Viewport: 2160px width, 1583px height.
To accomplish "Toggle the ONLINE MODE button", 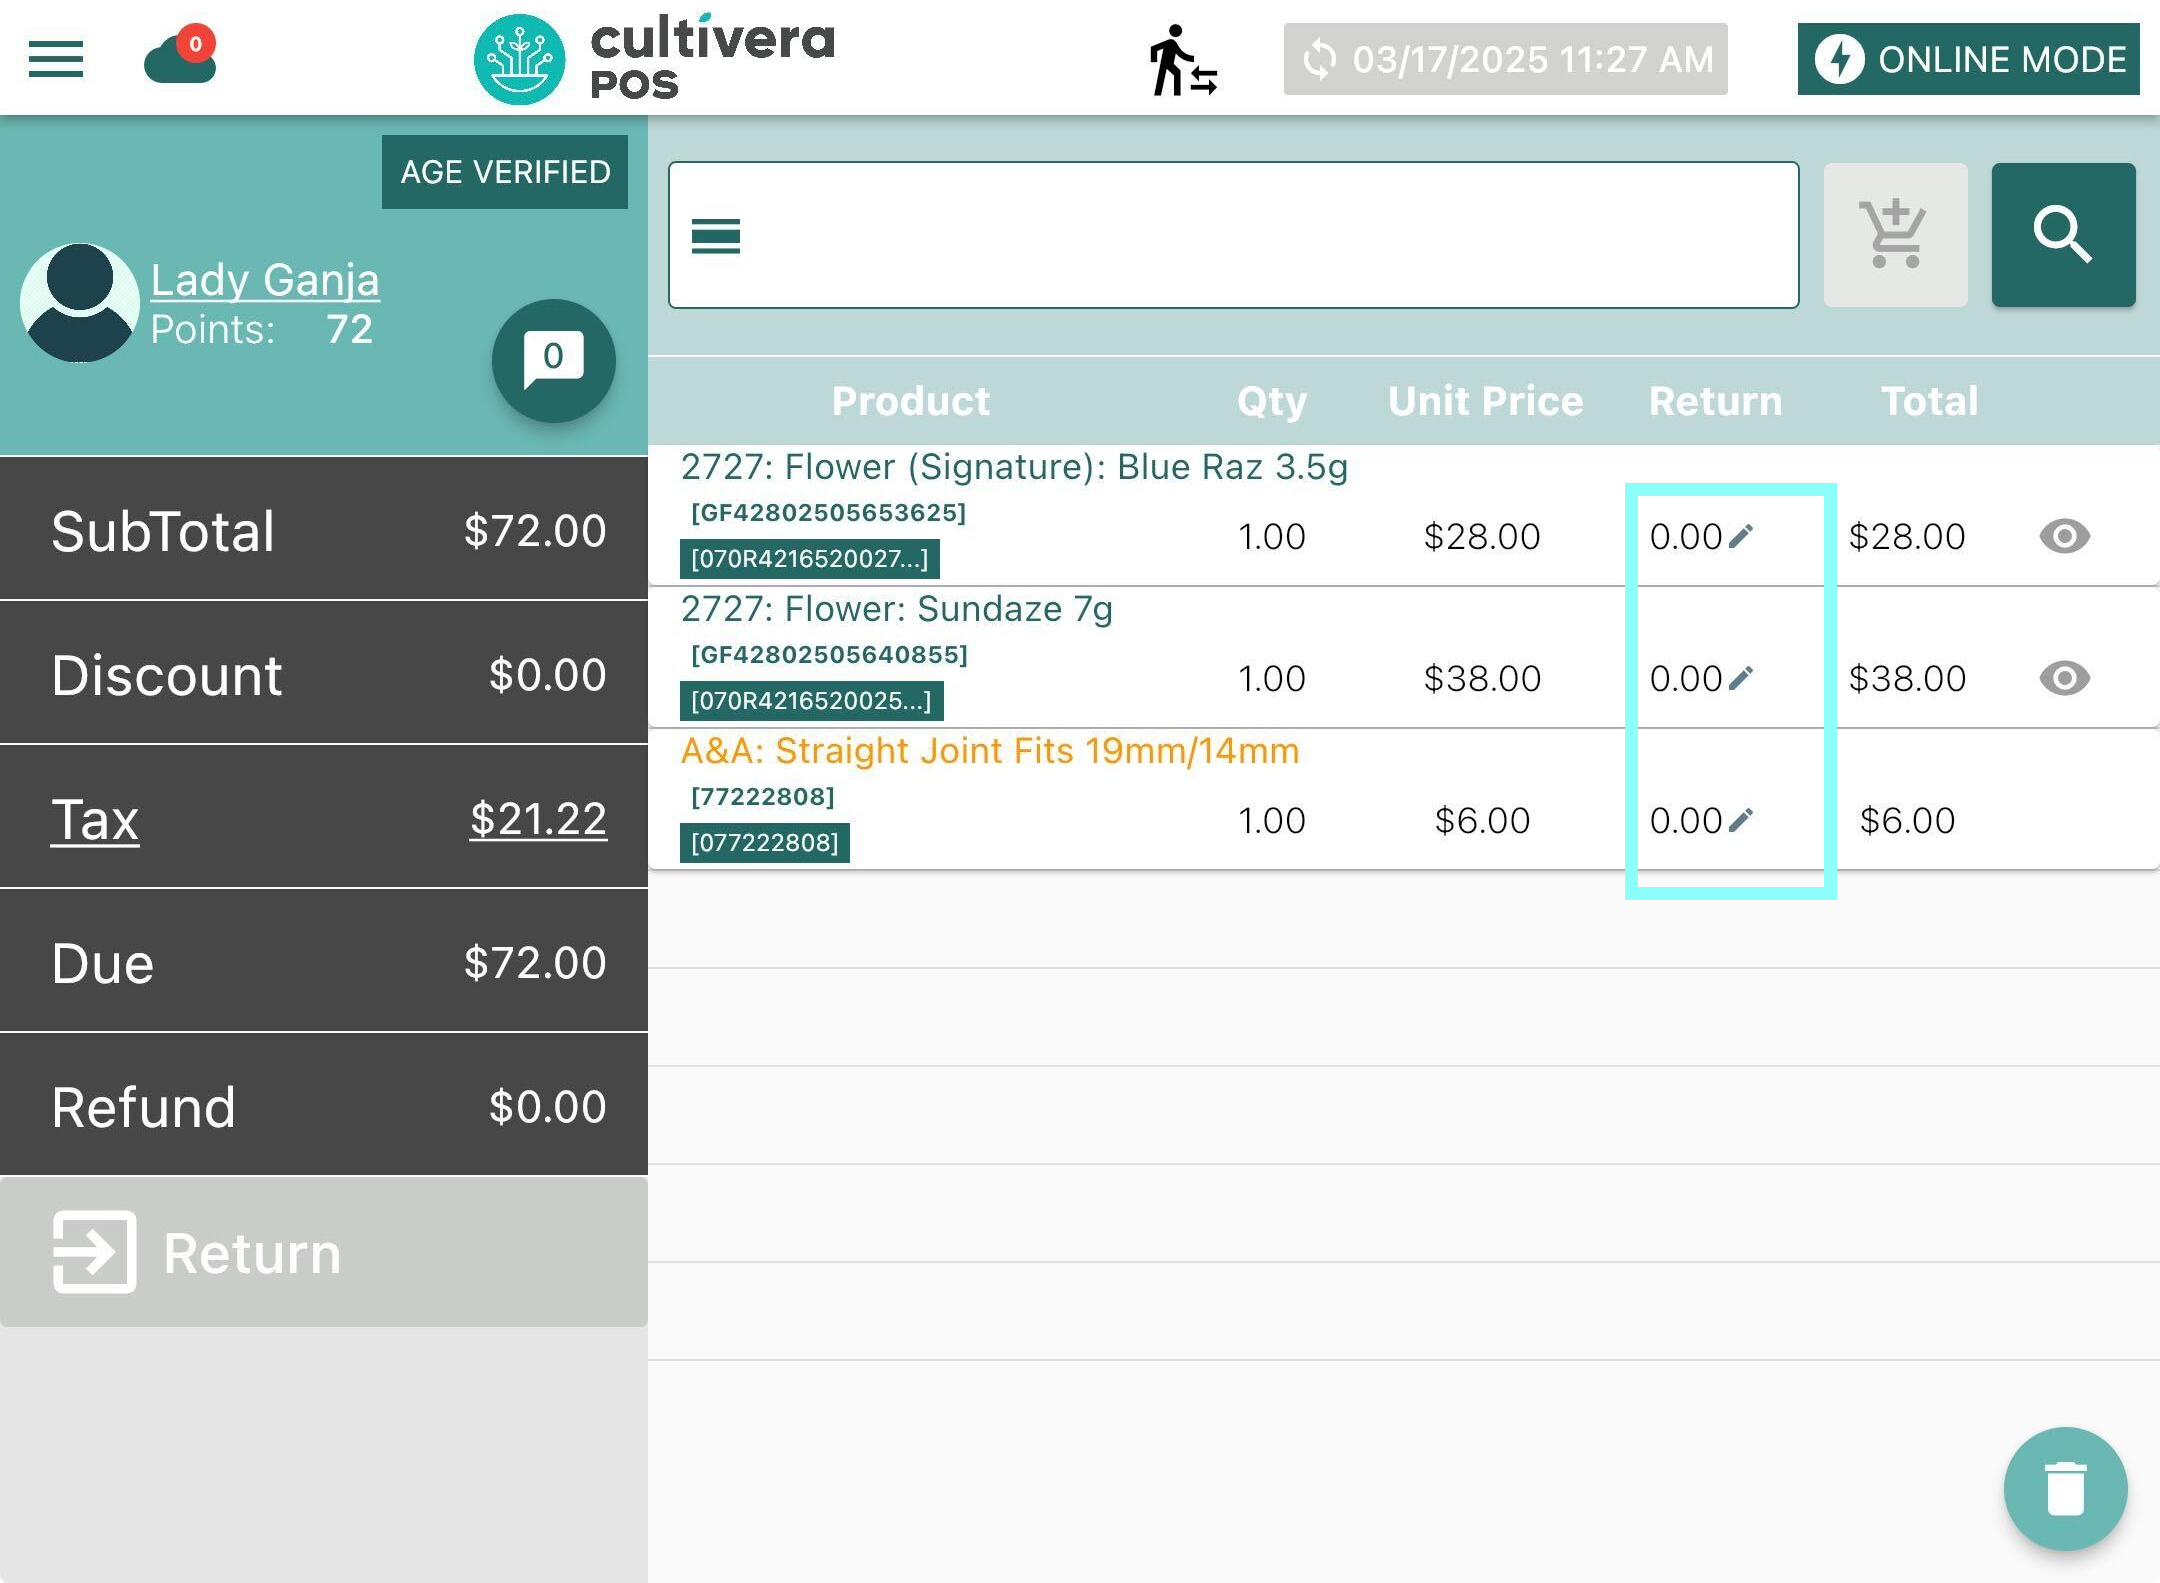I will (x=1968, y=59).
